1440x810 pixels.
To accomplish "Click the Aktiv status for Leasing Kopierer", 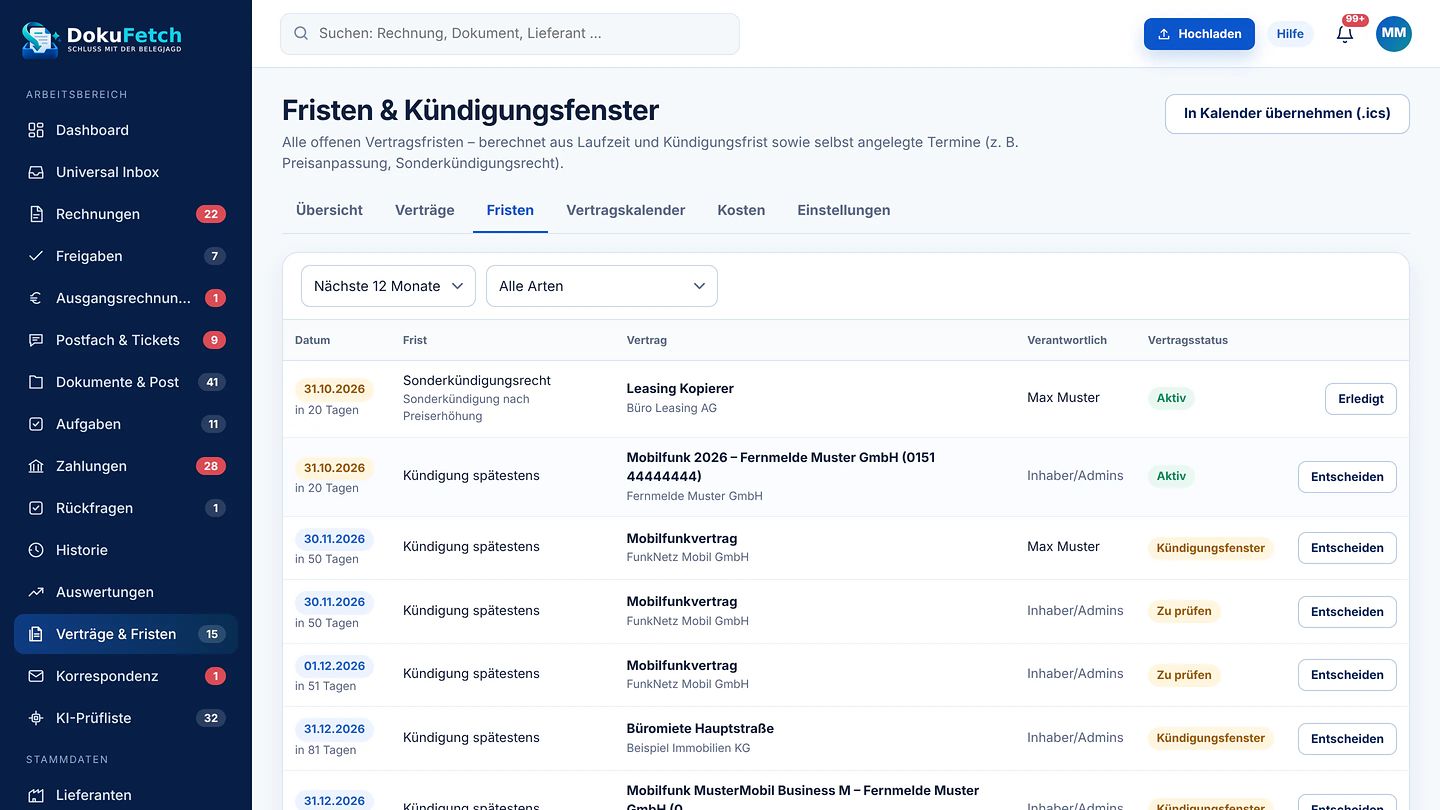I will 1171,398.
